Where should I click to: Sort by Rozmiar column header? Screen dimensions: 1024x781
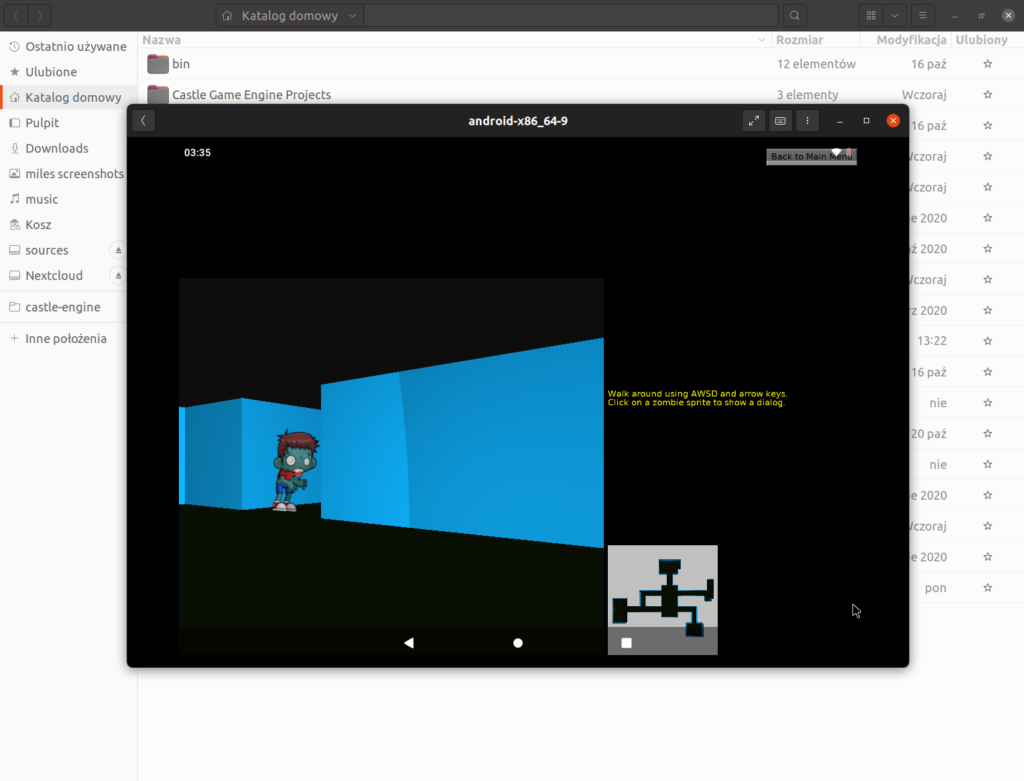[799, 40]
